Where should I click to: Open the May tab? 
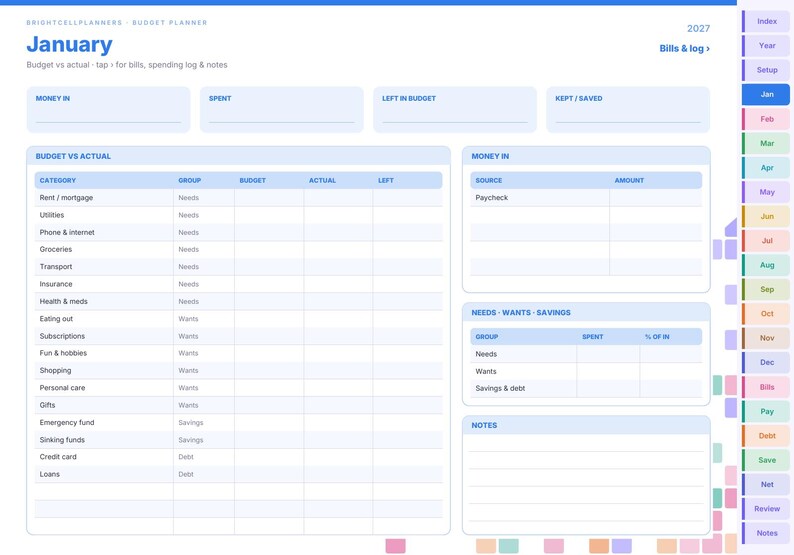click(766, 192)
